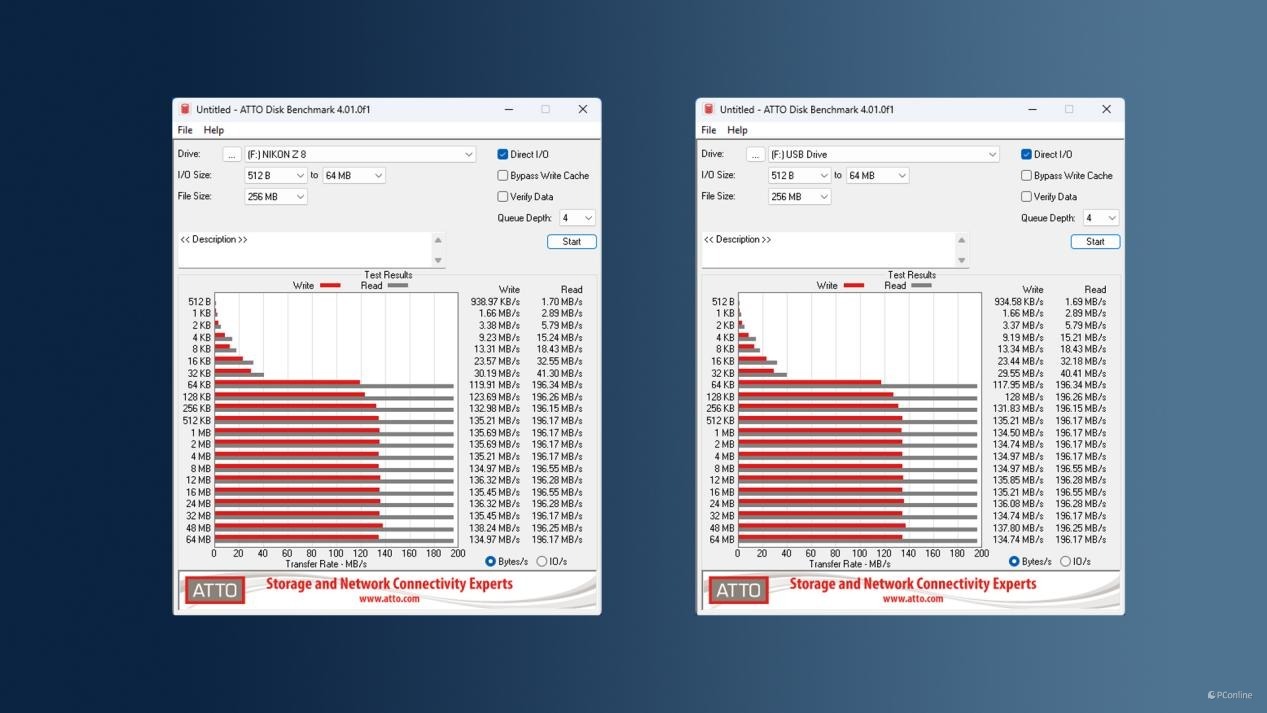Browse drive with '...' button in USB Drive window
The image size is (1267, 713).
pyautogui.click(x=756, y=155)
